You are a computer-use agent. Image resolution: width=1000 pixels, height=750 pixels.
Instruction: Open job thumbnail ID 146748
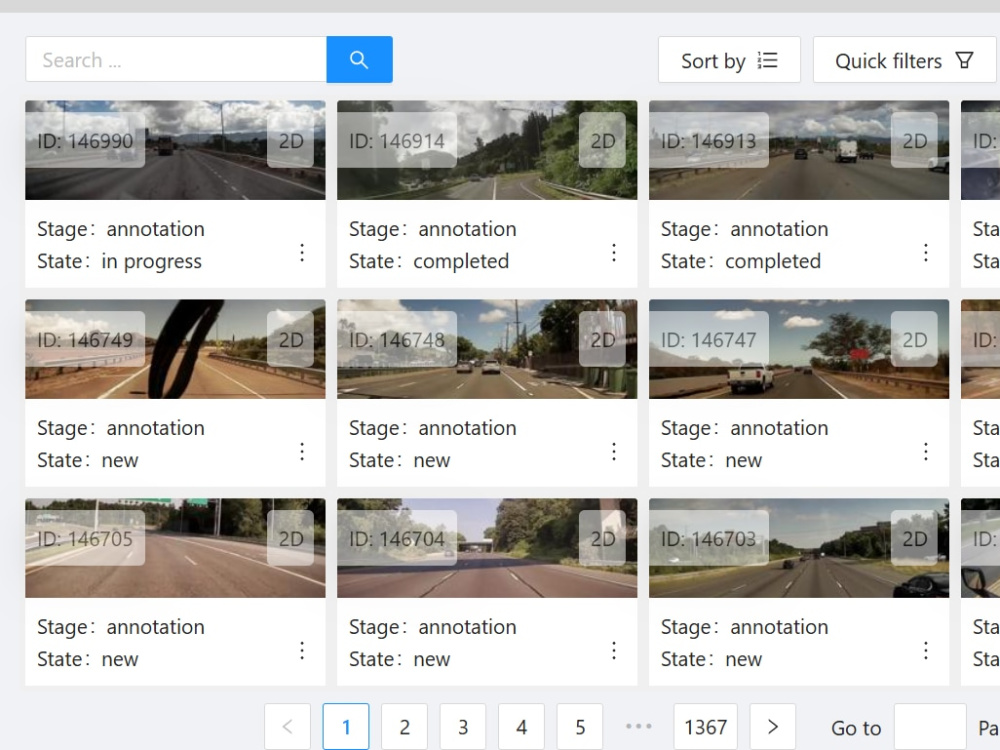(x=487, y=349)
